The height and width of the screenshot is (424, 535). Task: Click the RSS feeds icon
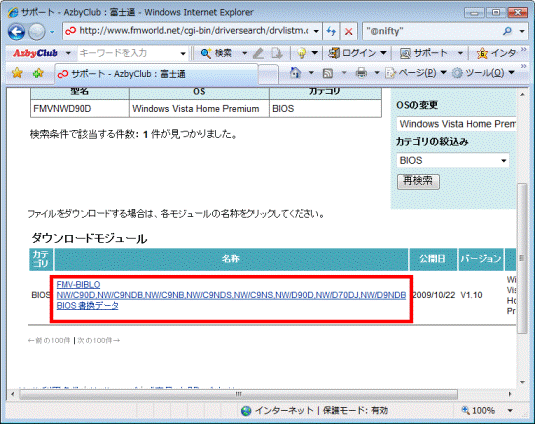pyautogui.click(x=328, y=73)
